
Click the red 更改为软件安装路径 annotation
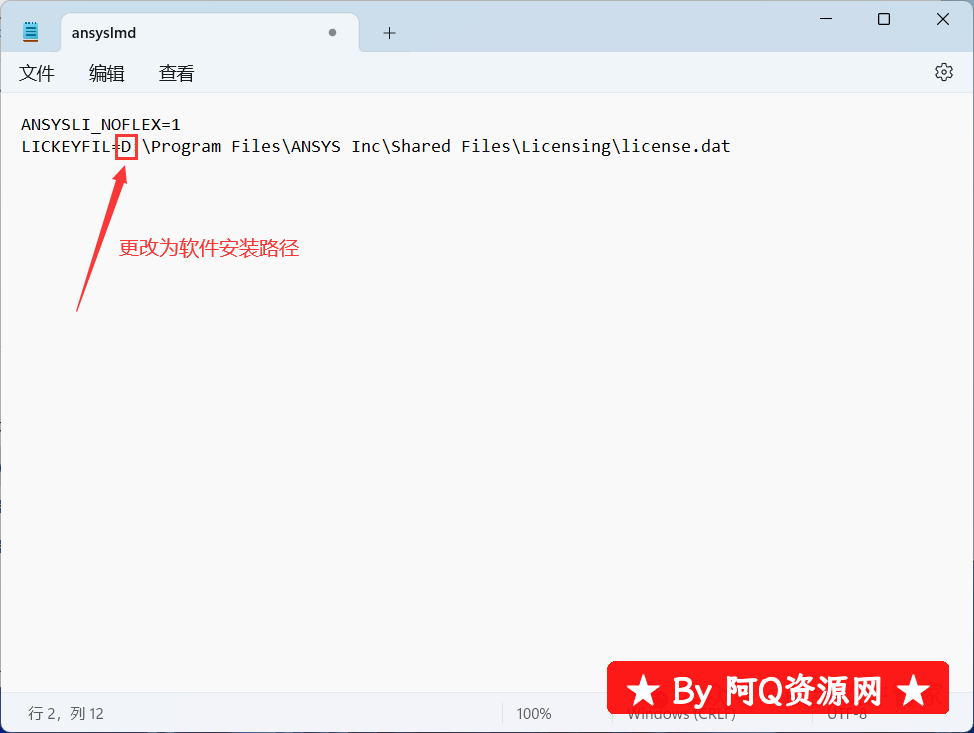[x=209, y=248]
